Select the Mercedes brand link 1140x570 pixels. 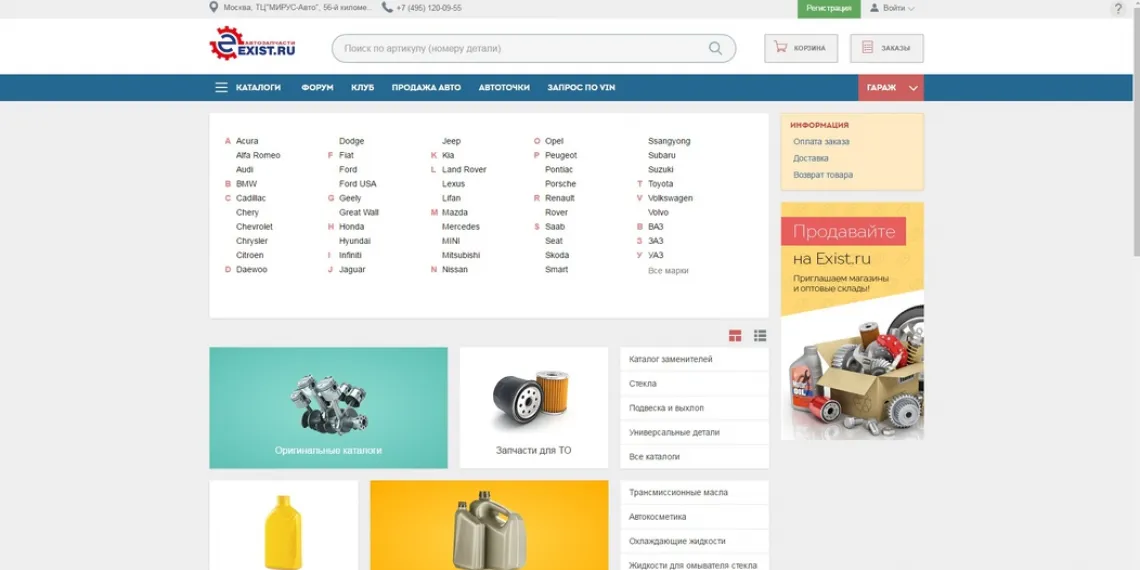(461, 227)
